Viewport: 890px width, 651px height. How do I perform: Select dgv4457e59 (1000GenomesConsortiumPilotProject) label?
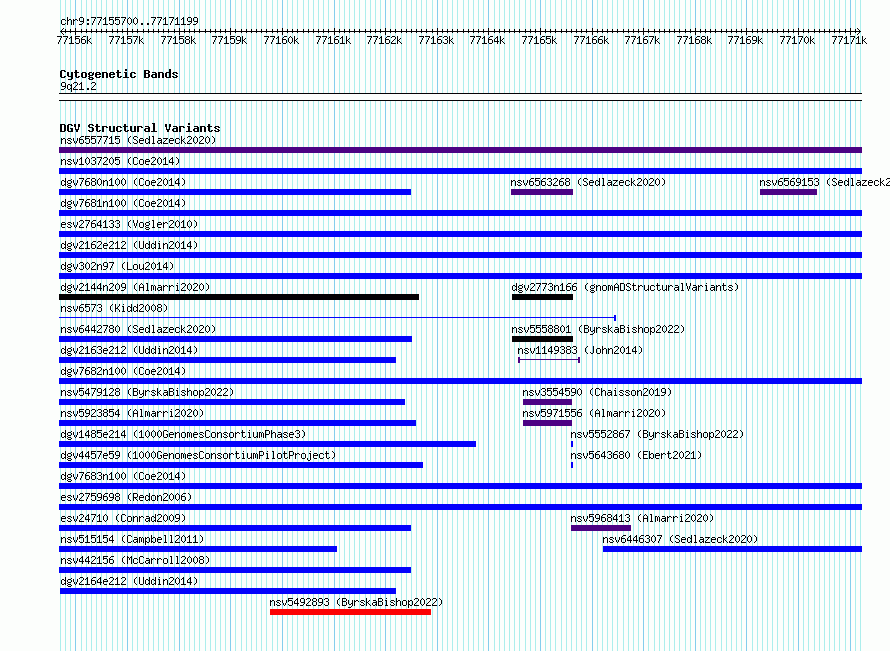pyautogui.click(x=198, y=455)
